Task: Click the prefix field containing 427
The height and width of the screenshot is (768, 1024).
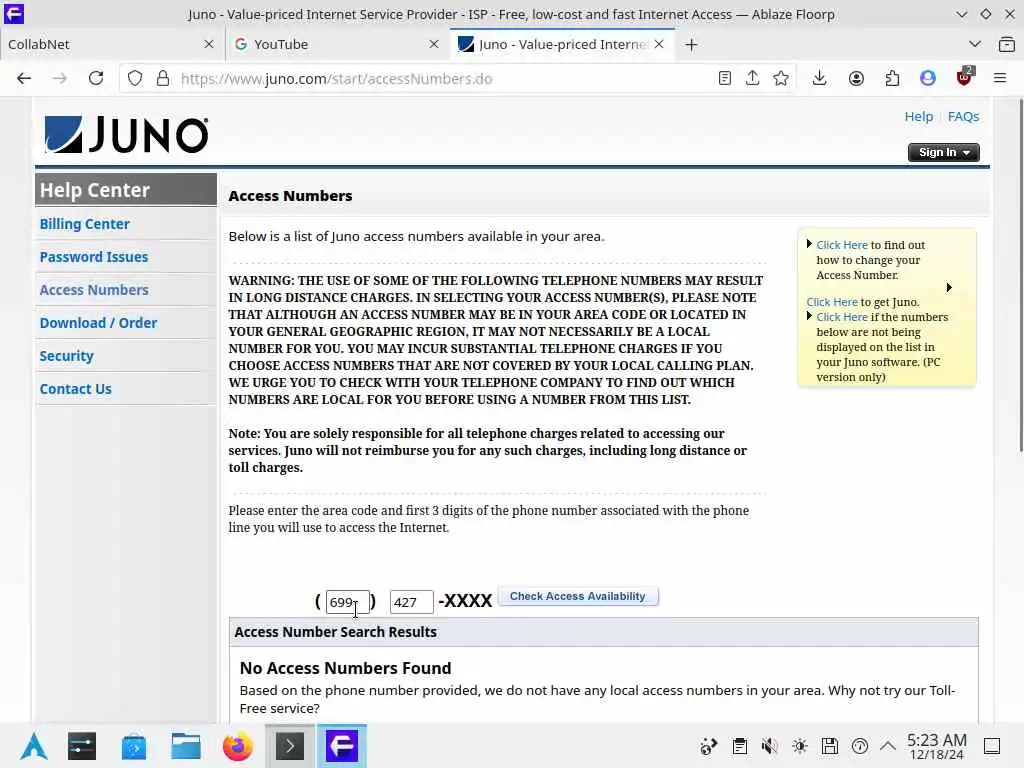Action: [411, 602]
